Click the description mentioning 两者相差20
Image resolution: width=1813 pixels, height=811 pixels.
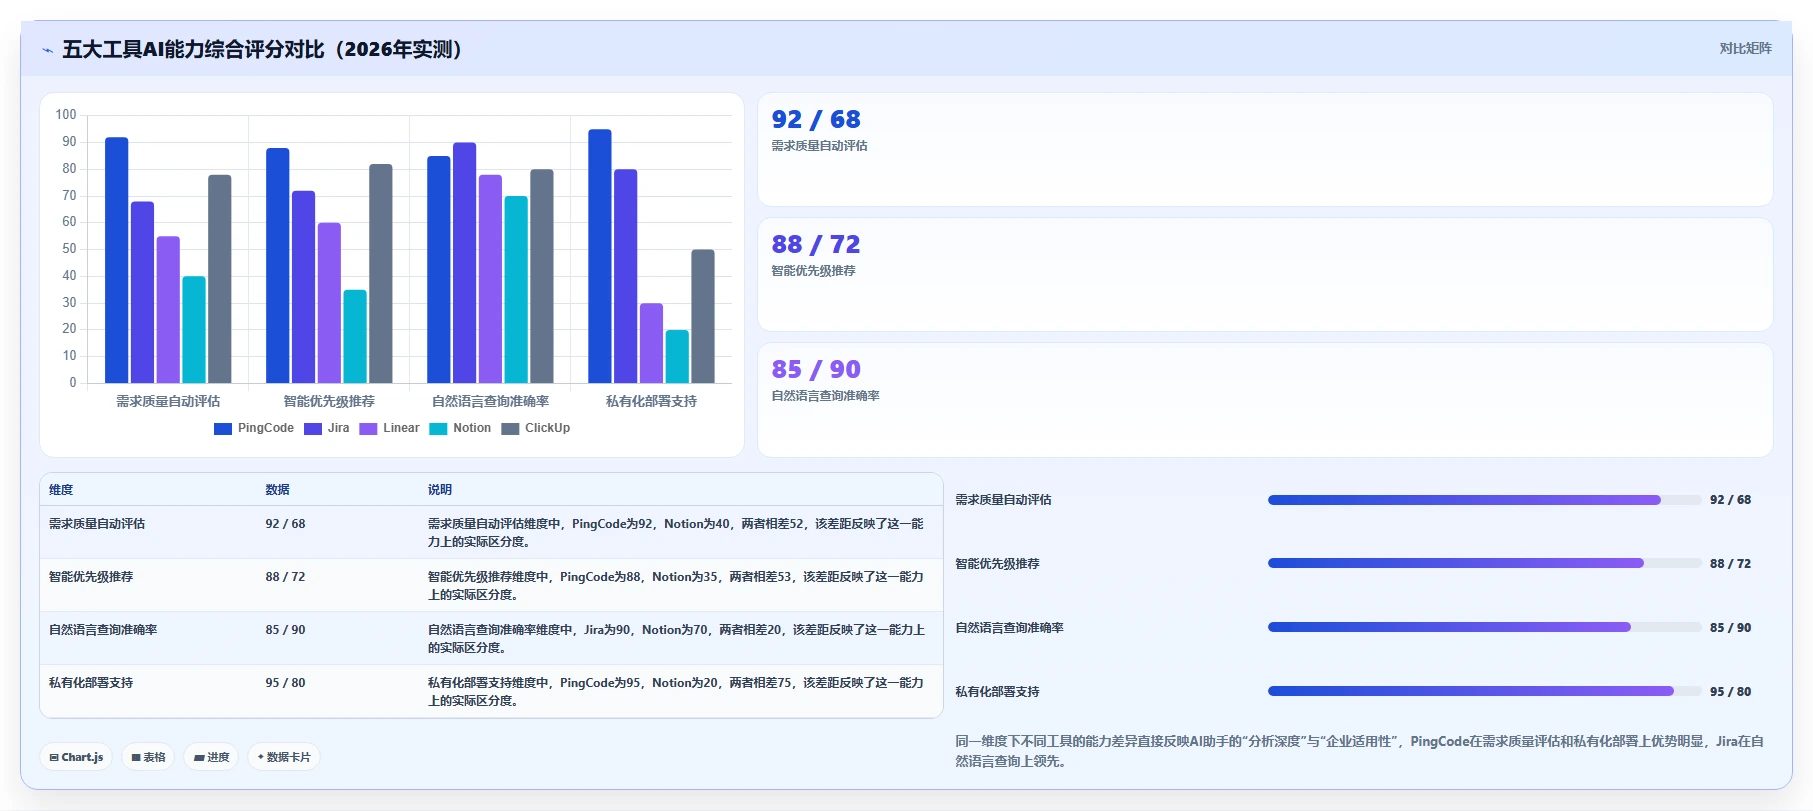coord(676,639)
